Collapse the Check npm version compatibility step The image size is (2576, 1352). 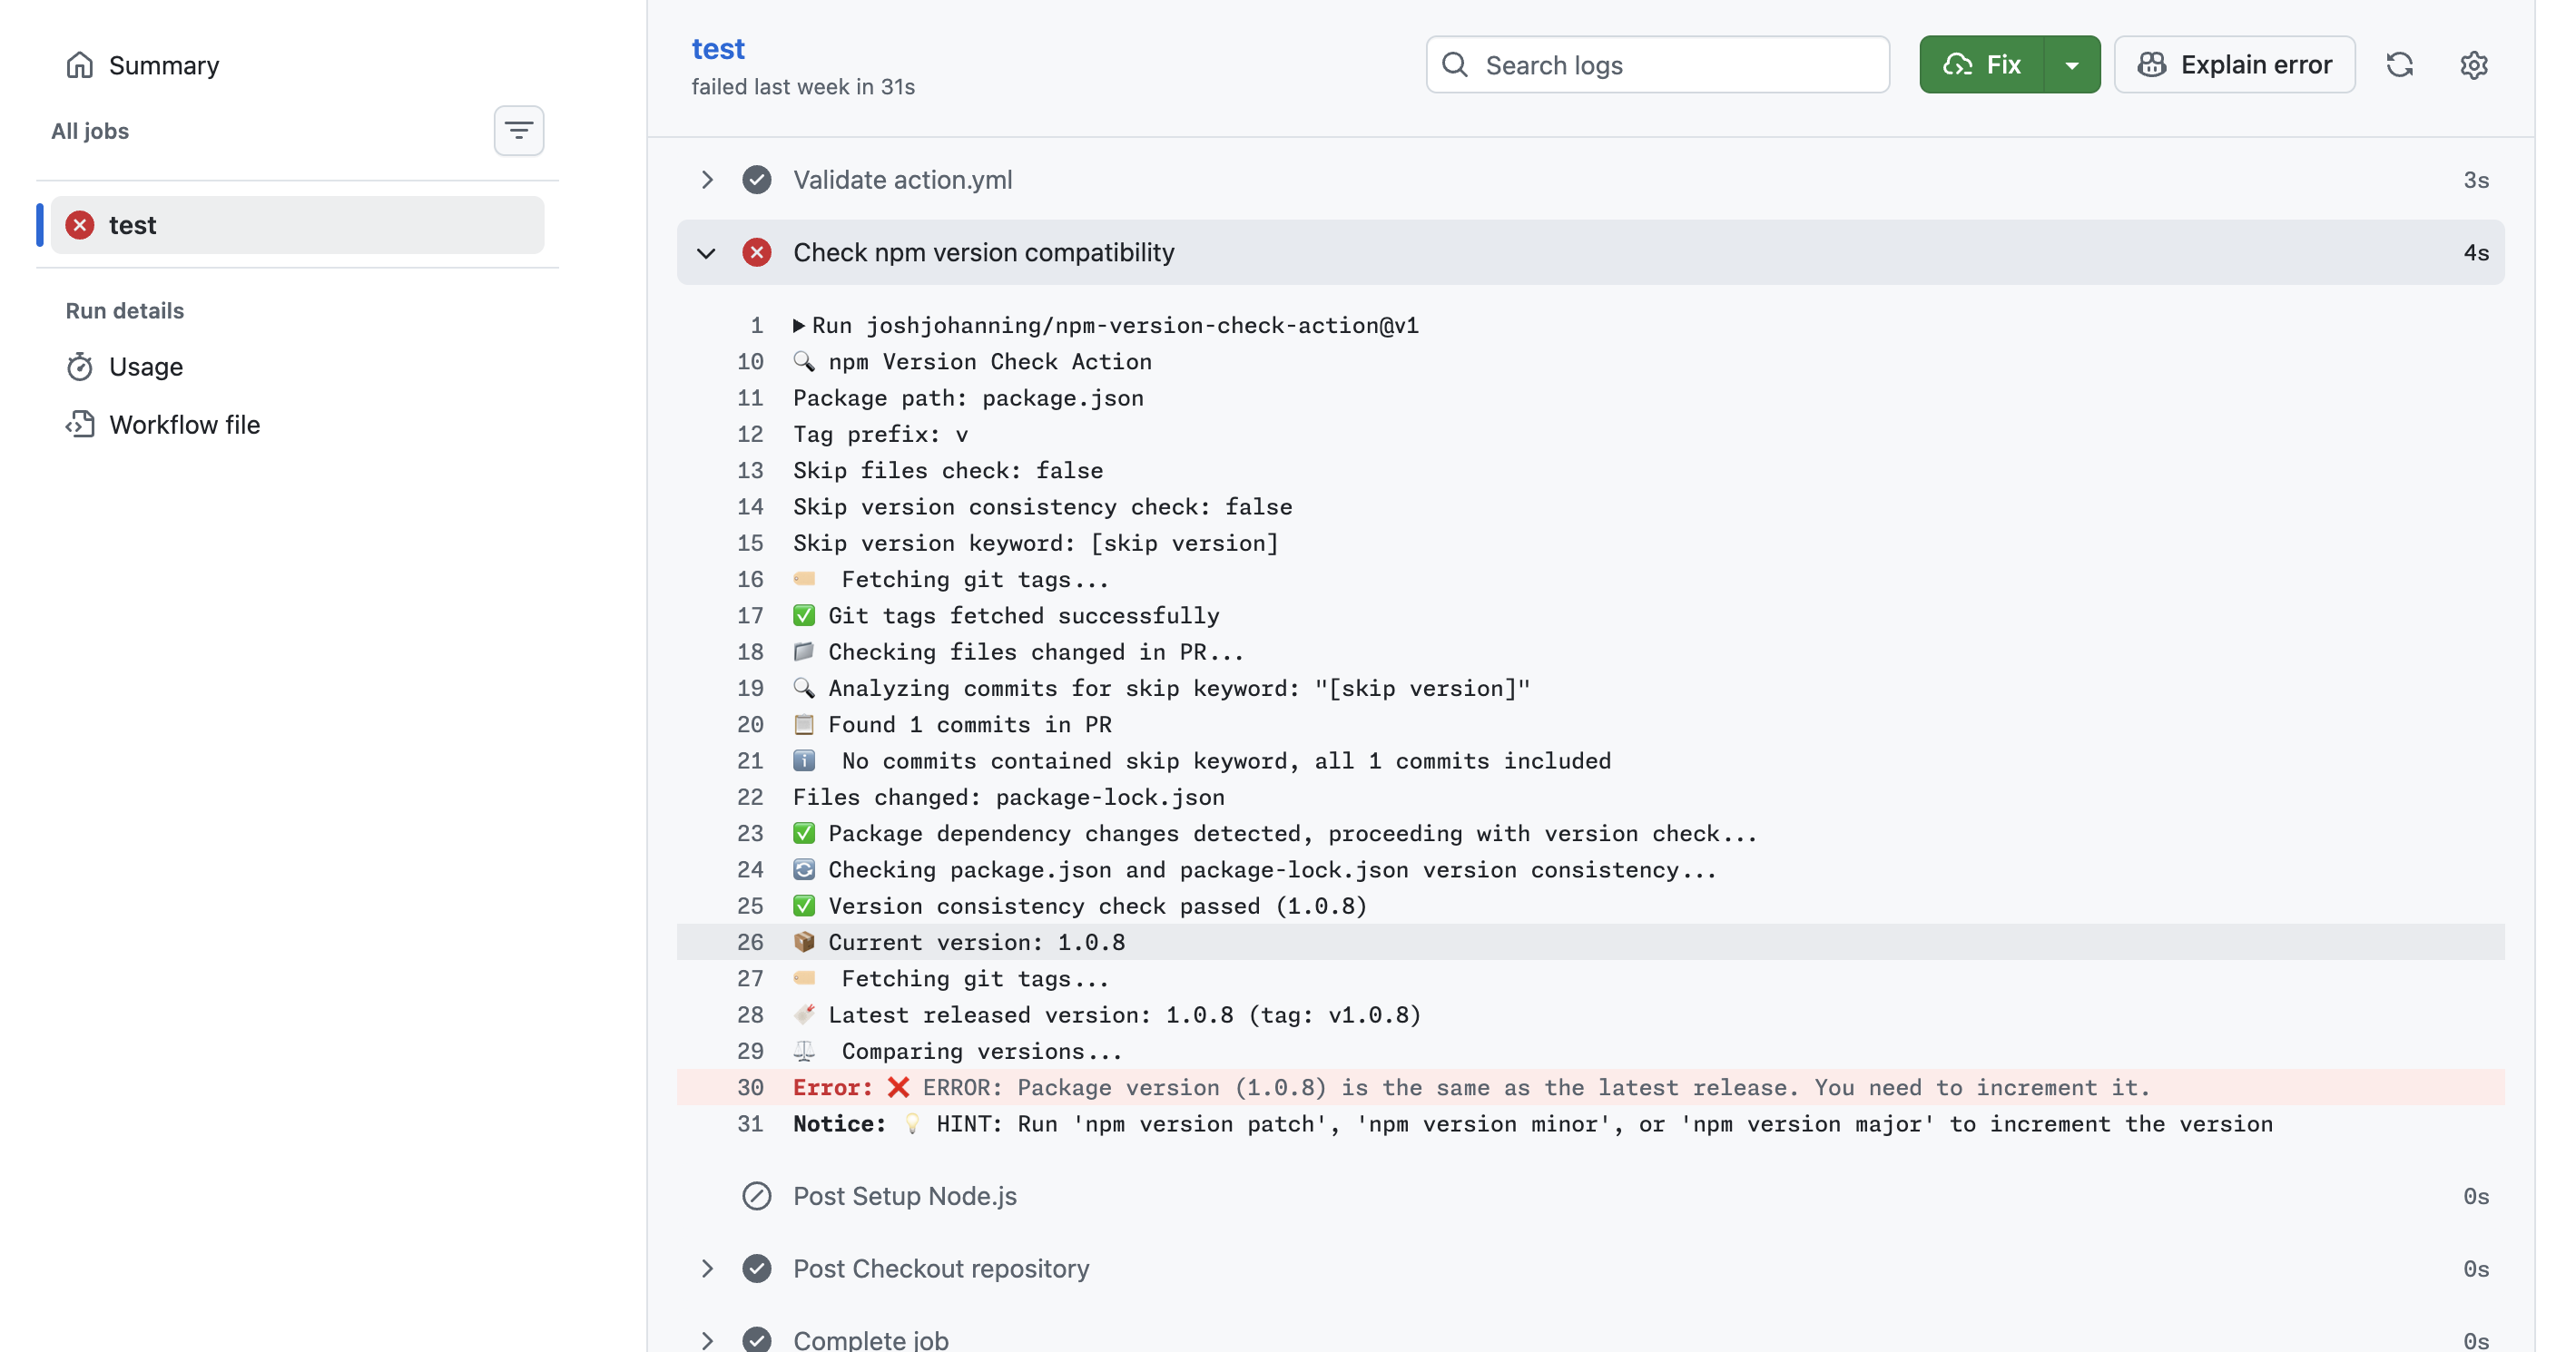pyautogui.click(x=706, y=253)
